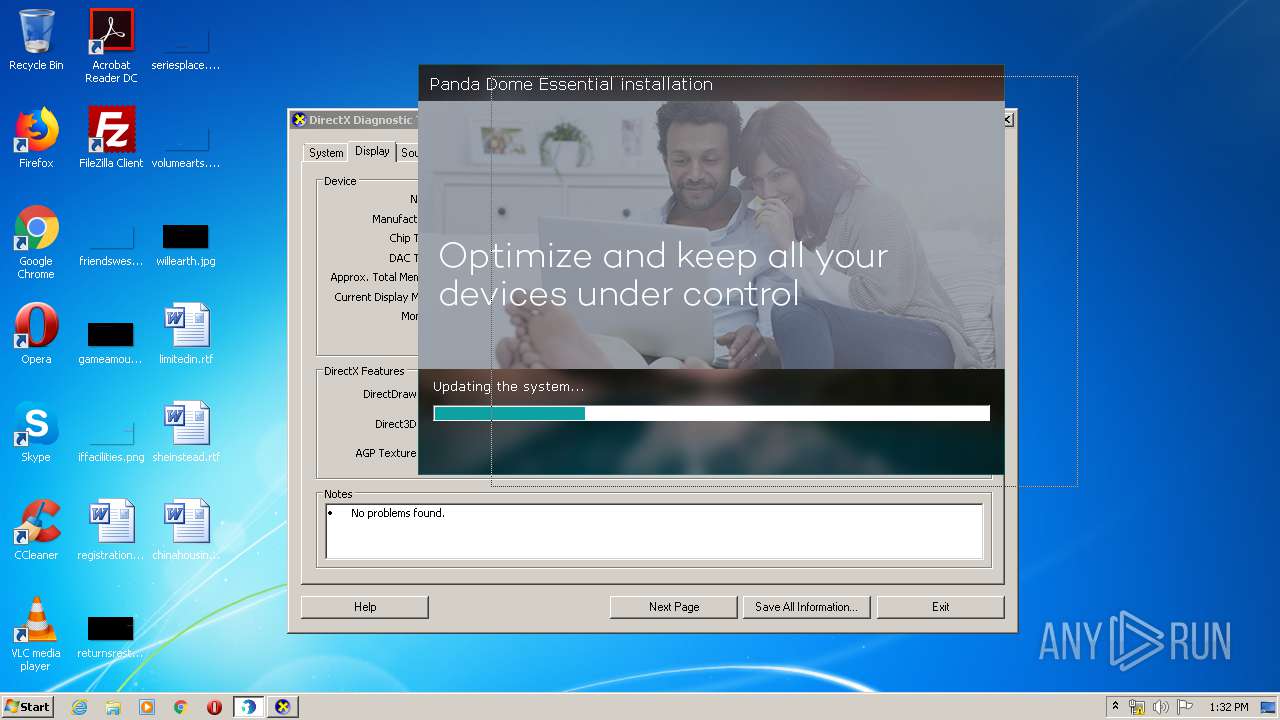
Task: Open the volume control tray icon
Action: click(x=1161, y=707)
